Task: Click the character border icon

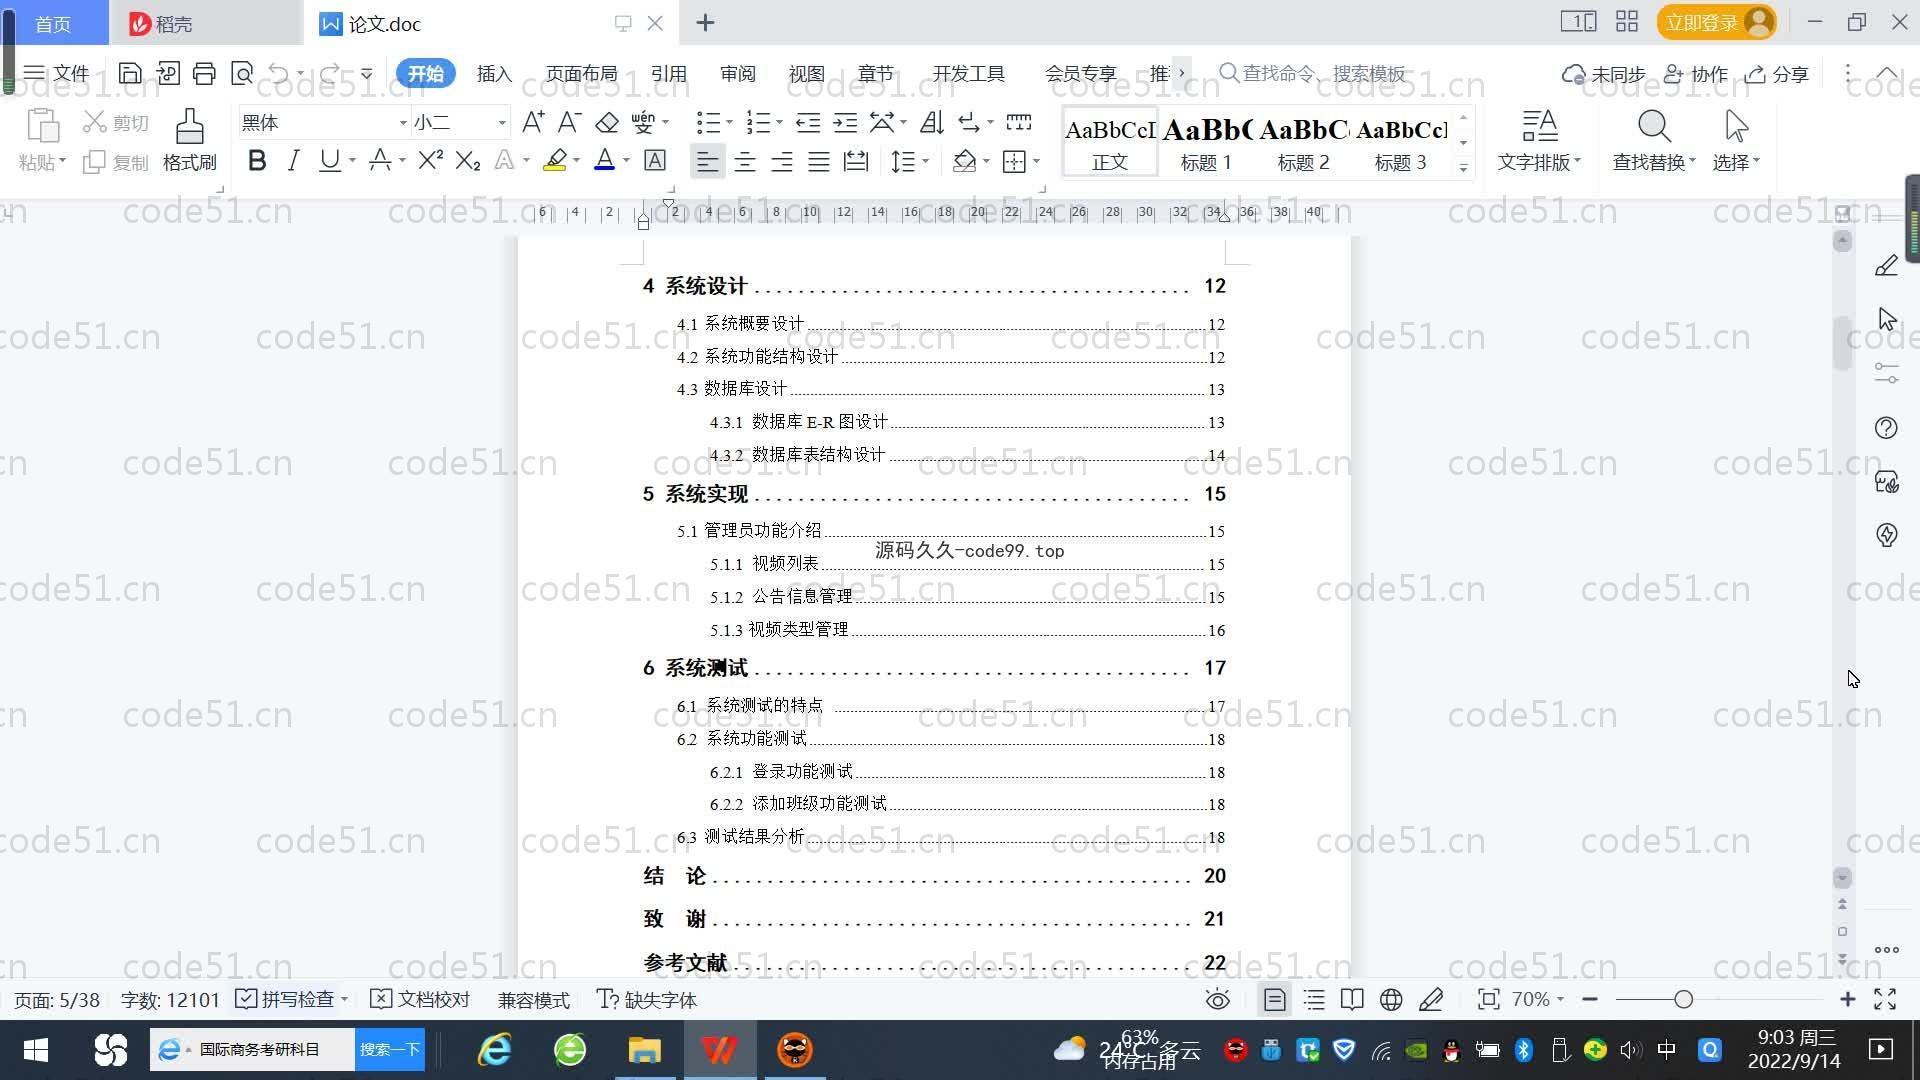Action: tap(655, 160)
